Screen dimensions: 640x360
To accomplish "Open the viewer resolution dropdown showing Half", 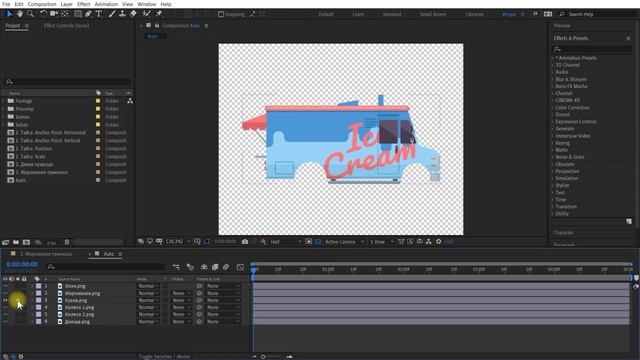I will tap(285, 242).
